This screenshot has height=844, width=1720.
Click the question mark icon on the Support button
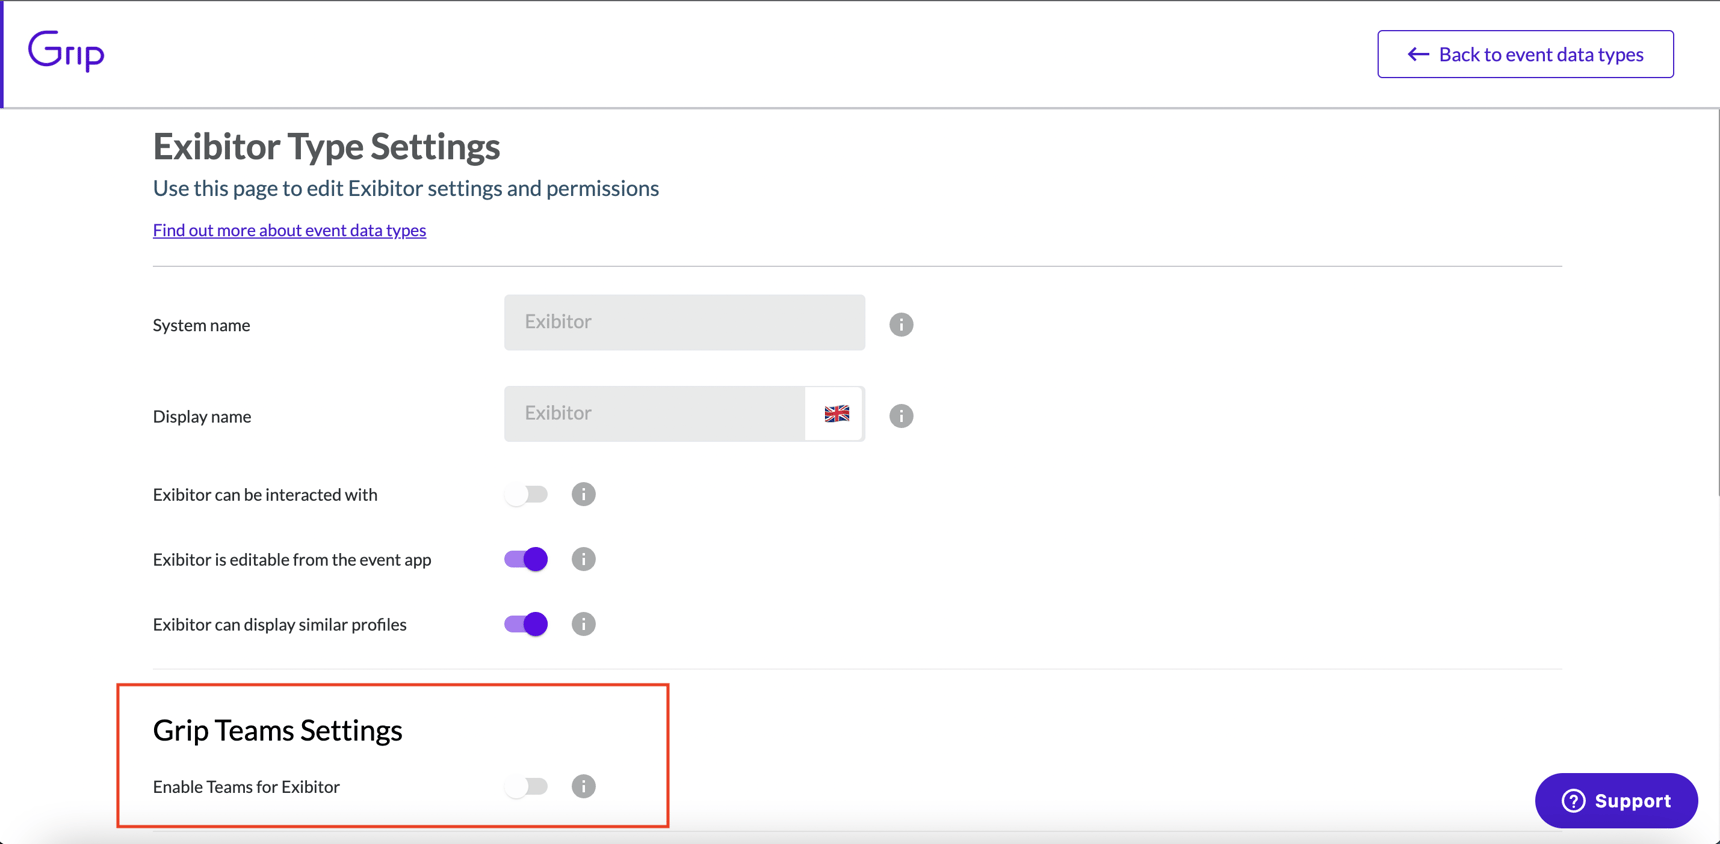[1573, 800]
